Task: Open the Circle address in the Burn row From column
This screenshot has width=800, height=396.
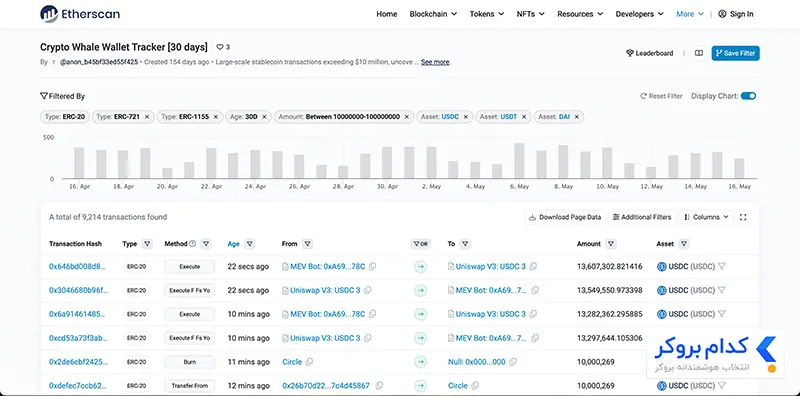Action: 292,362
